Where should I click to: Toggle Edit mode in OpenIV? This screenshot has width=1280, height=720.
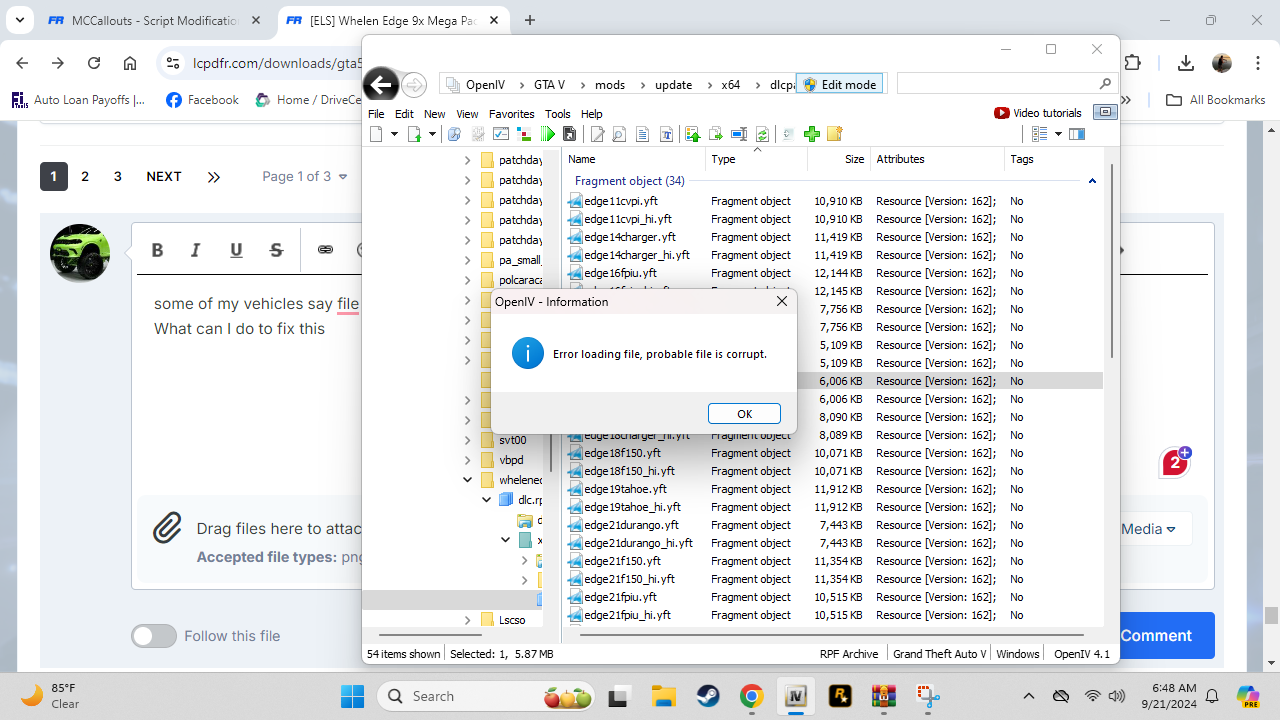pyautogui.click(x=839, y=85)
